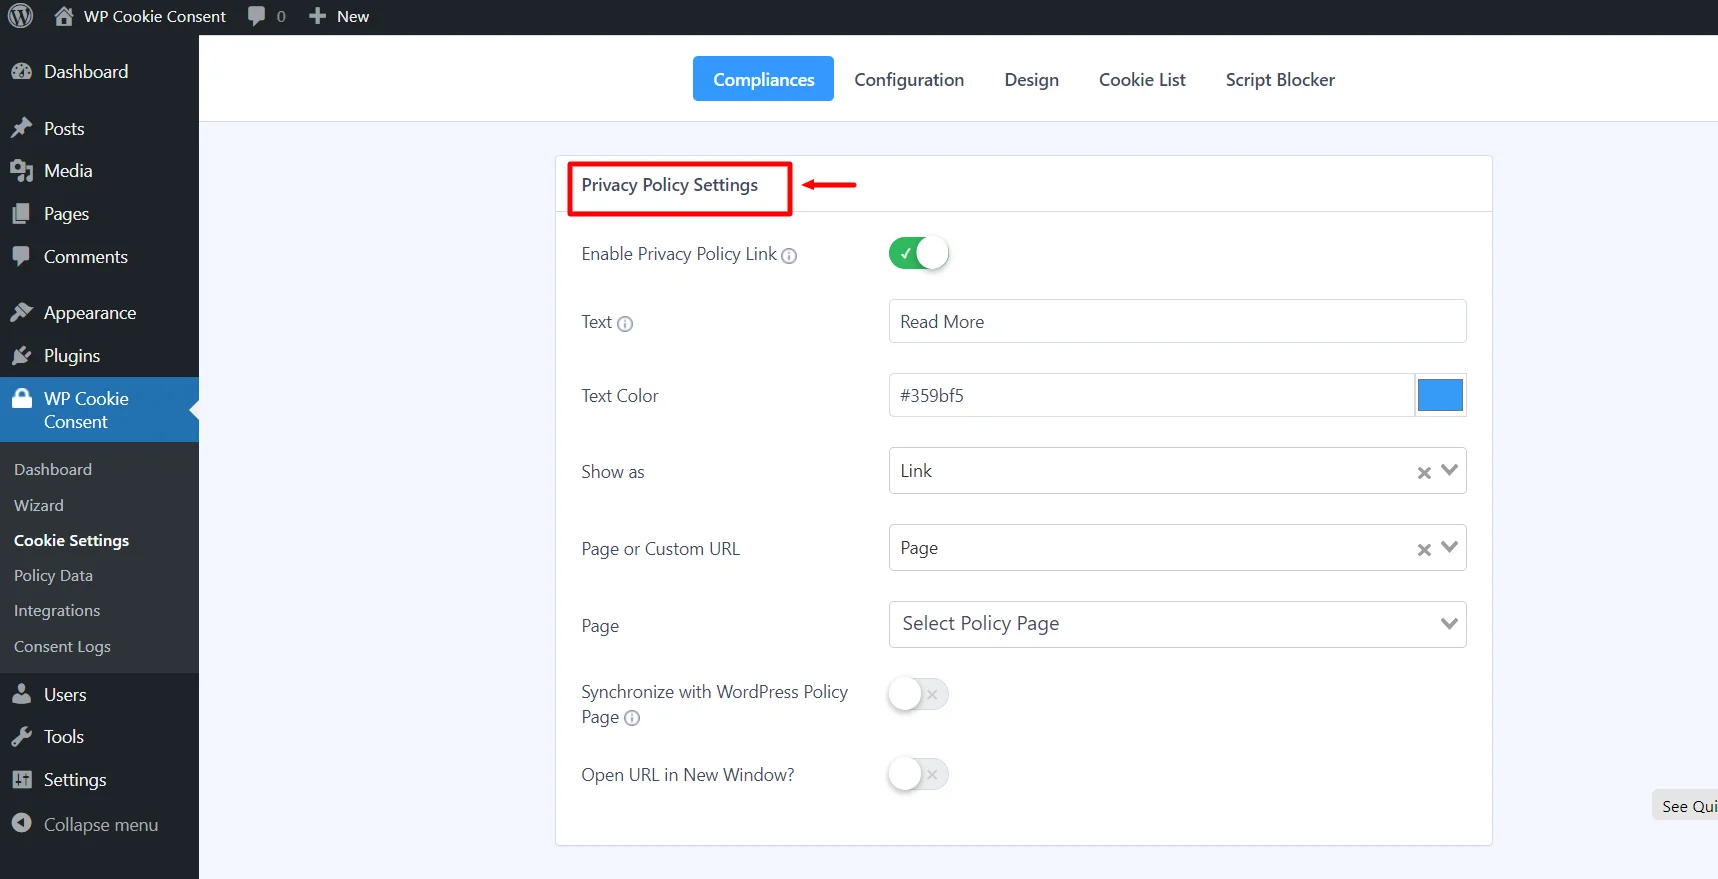Click the Appearance paintbrush icon

(22, 313)
